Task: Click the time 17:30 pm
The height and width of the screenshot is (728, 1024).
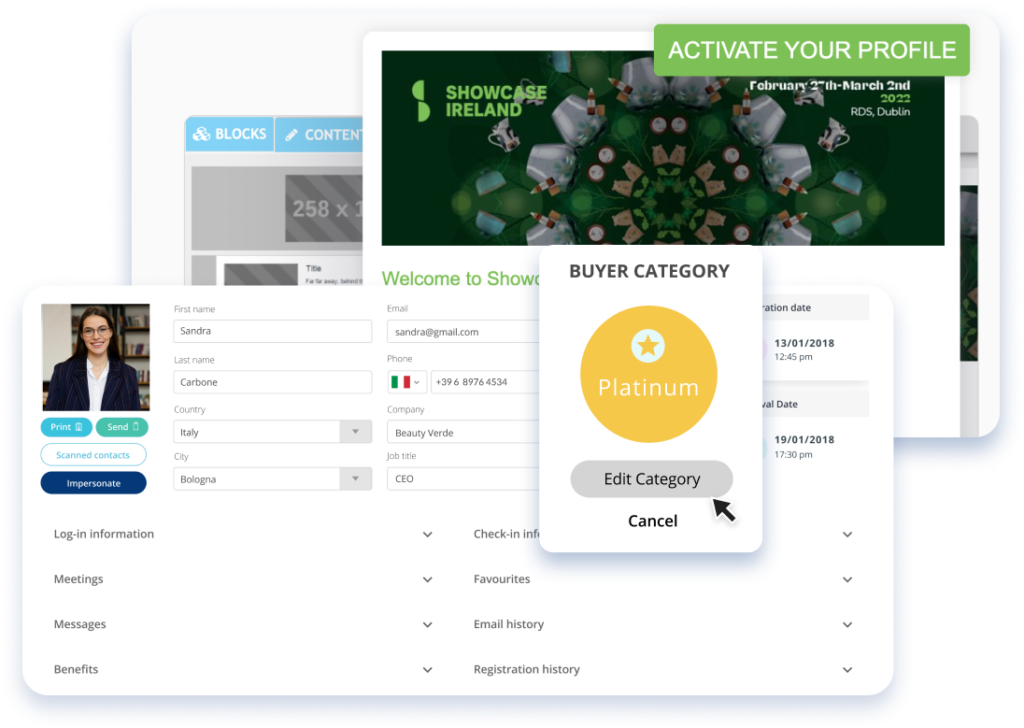Action: coord(793,454)
